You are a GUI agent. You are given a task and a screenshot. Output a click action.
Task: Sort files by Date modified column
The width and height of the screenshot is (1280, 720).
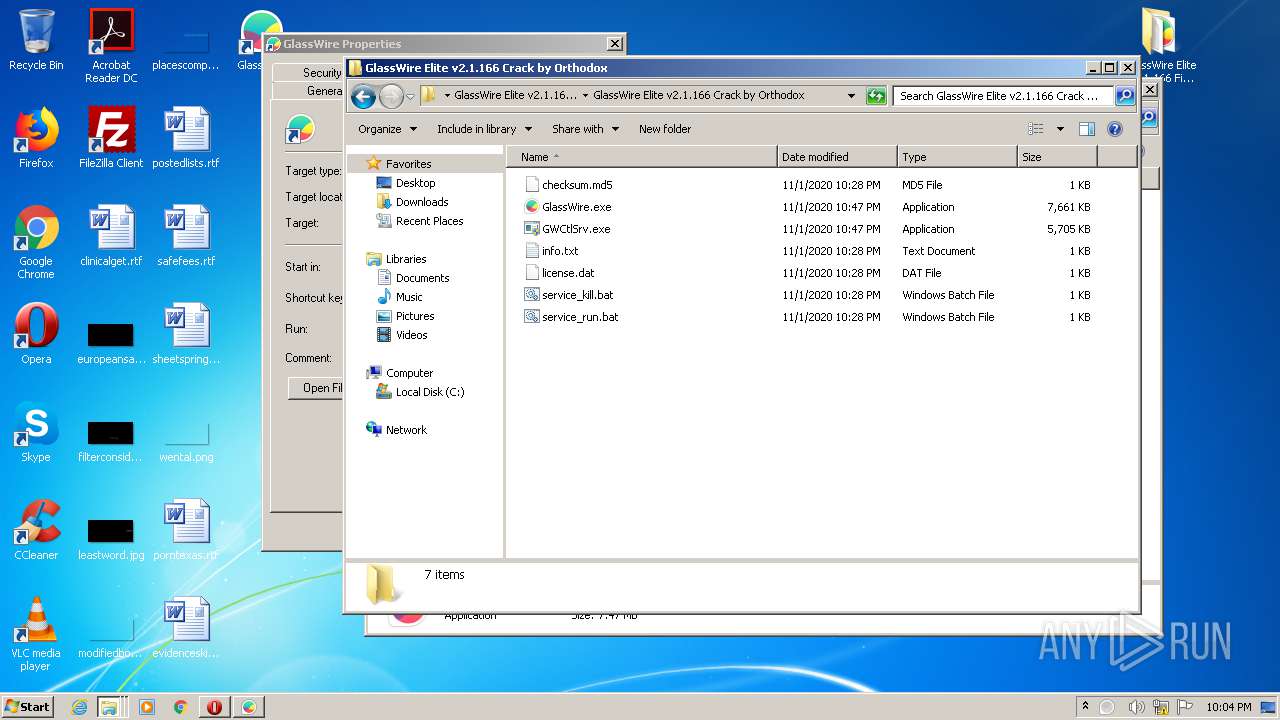tap(837, 157)
